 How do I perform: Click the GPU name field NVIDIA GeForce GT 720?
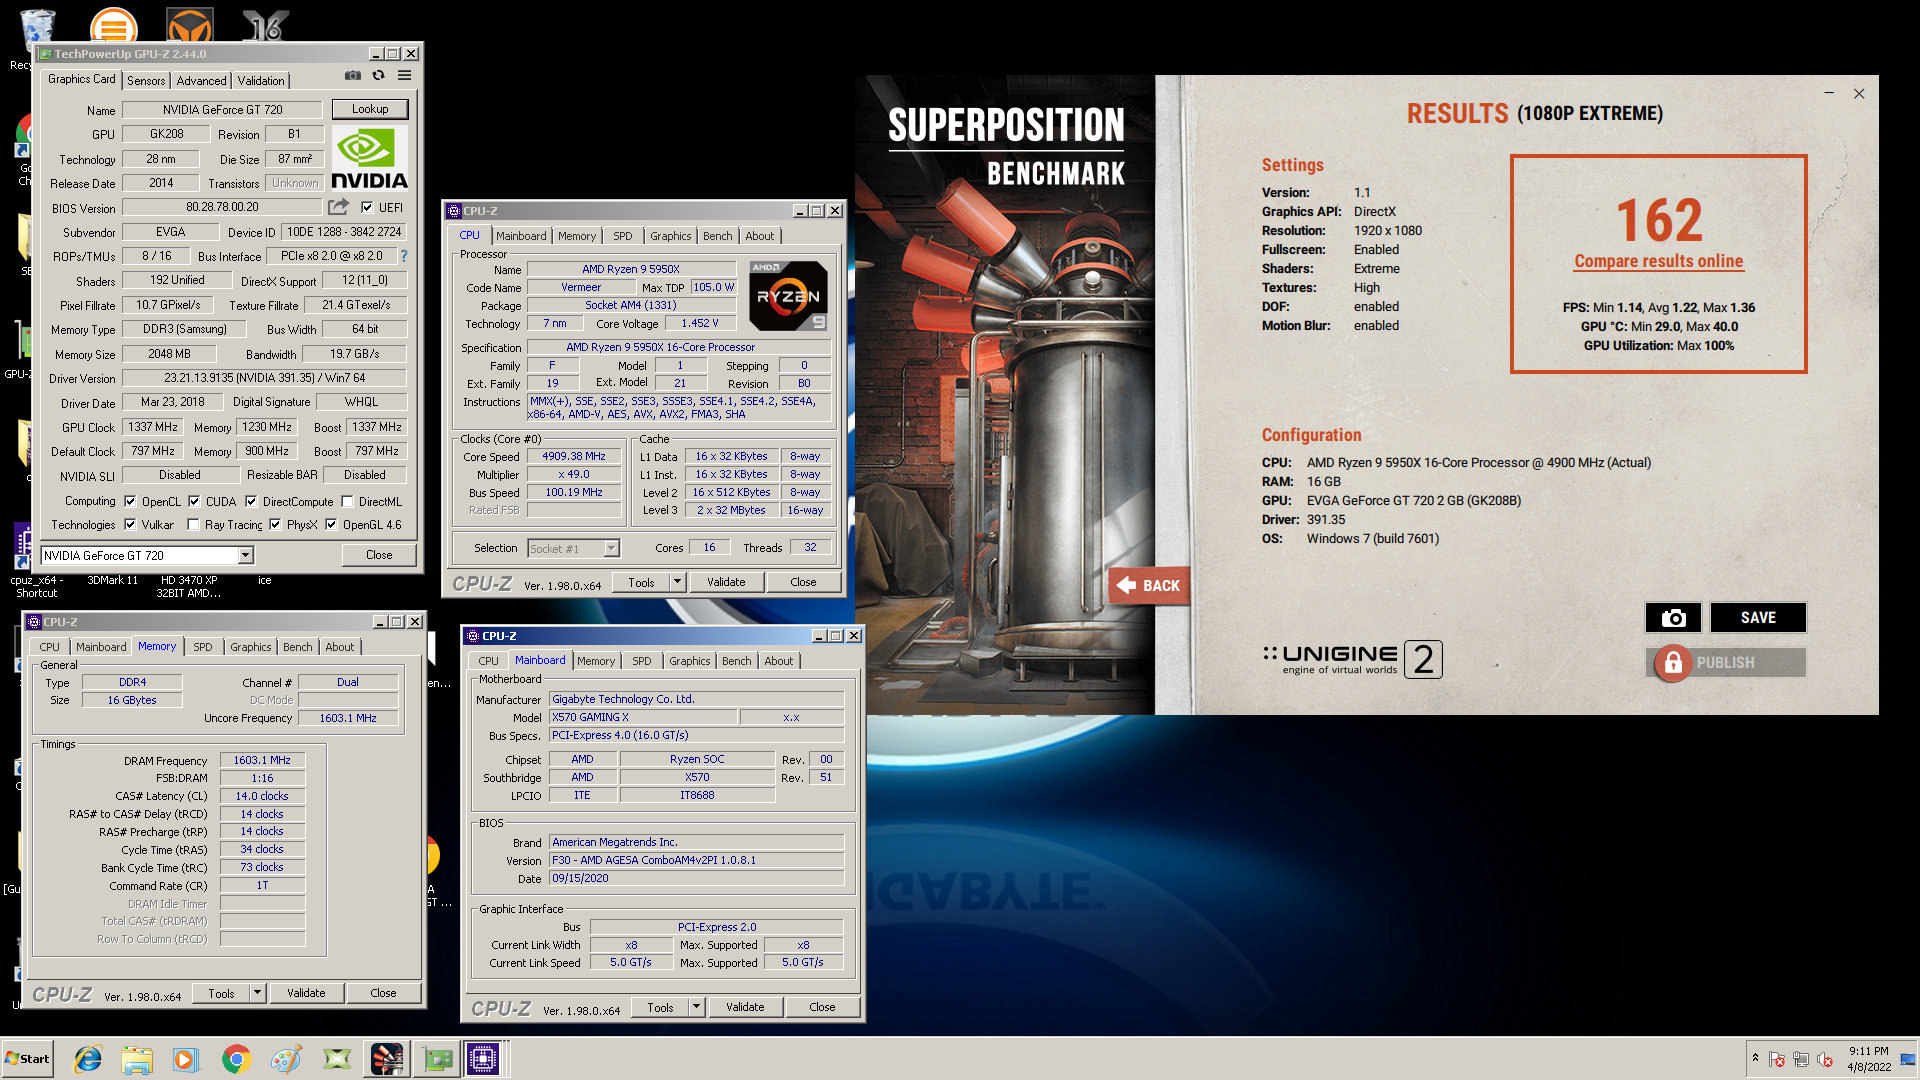(x=223, y=110)
